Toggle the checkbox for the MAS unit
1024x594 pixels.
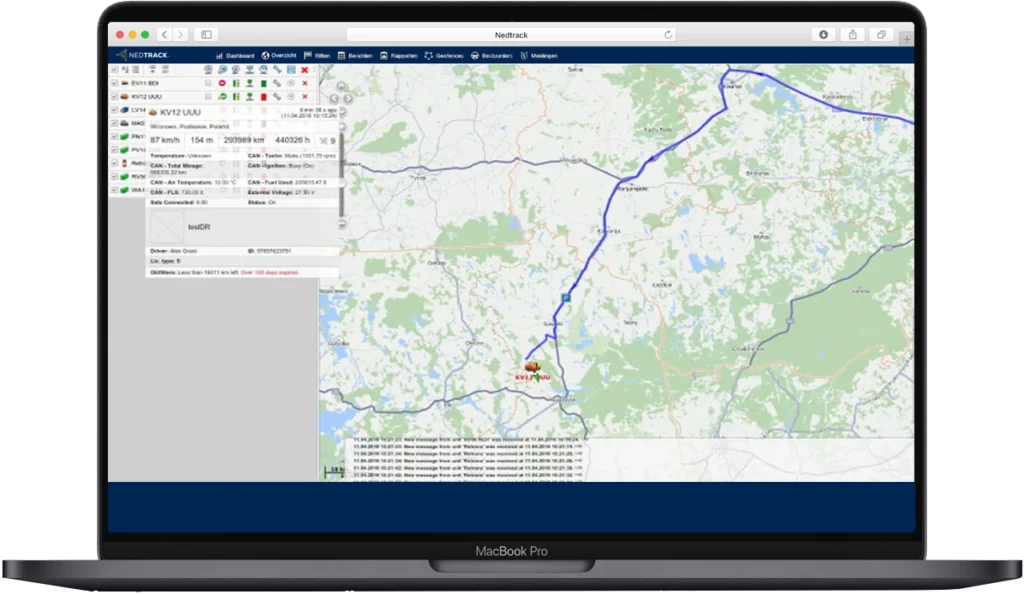(x=114, y=123)
